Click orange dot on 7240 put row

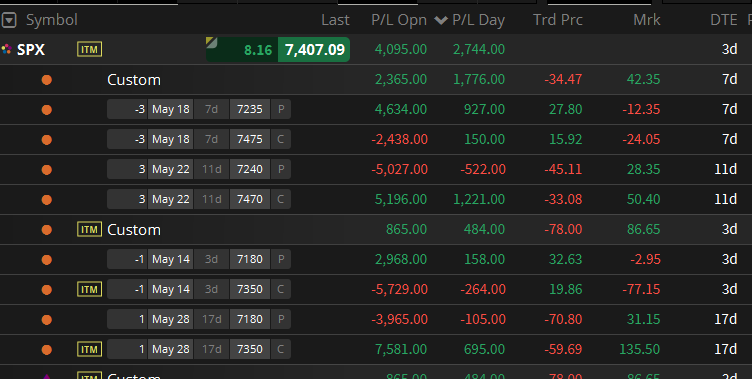point(47,169)
